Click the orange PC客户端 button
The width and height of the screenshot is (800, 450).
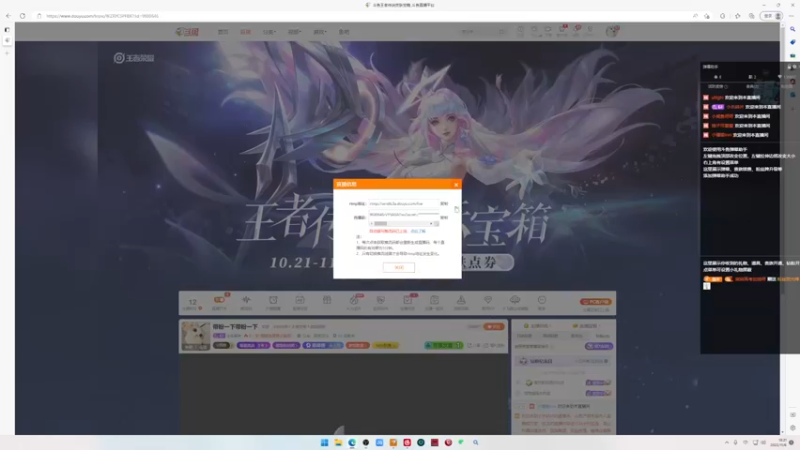pos(595,302)
